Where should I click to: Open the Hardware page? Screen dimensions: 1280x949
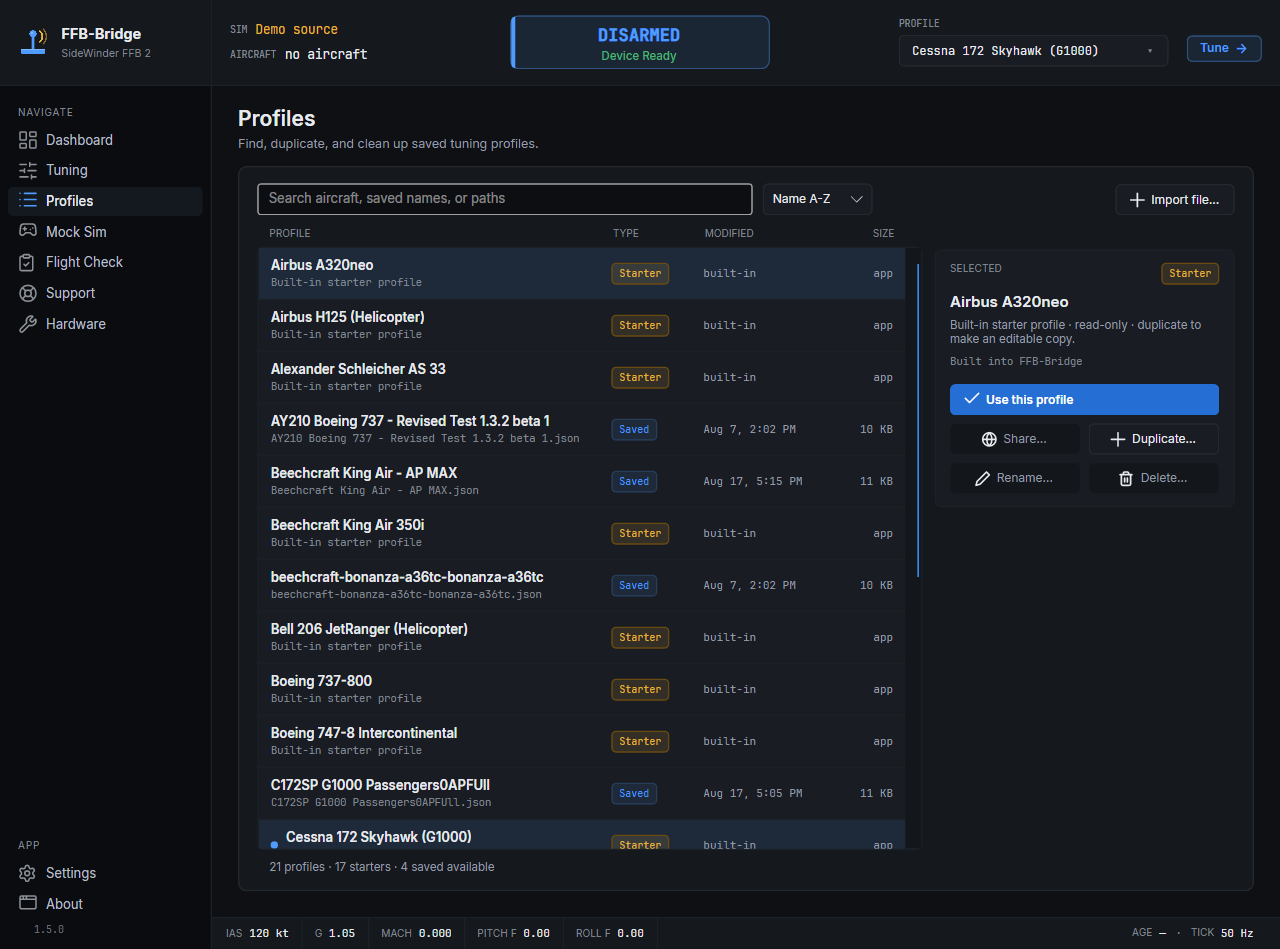(105, 324)
